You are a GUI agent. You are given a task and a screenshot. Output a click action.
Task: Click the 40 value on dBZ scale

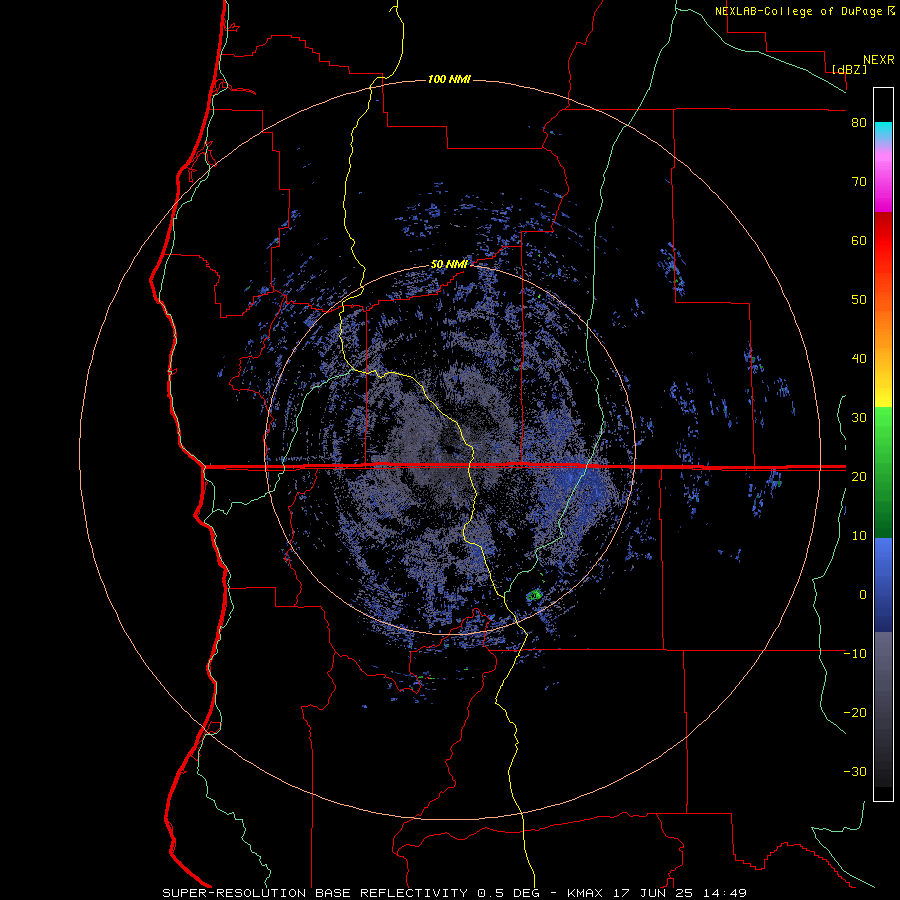click(859, 359)
